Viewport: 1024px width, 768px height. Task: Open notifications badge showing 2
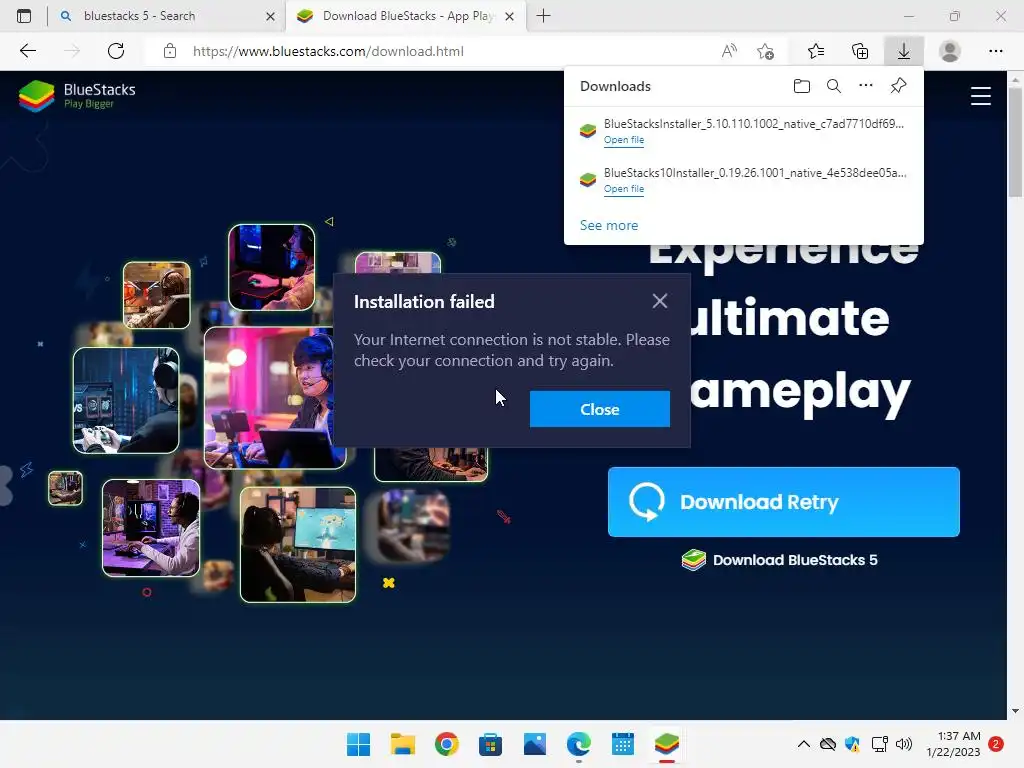click(996, 744)
